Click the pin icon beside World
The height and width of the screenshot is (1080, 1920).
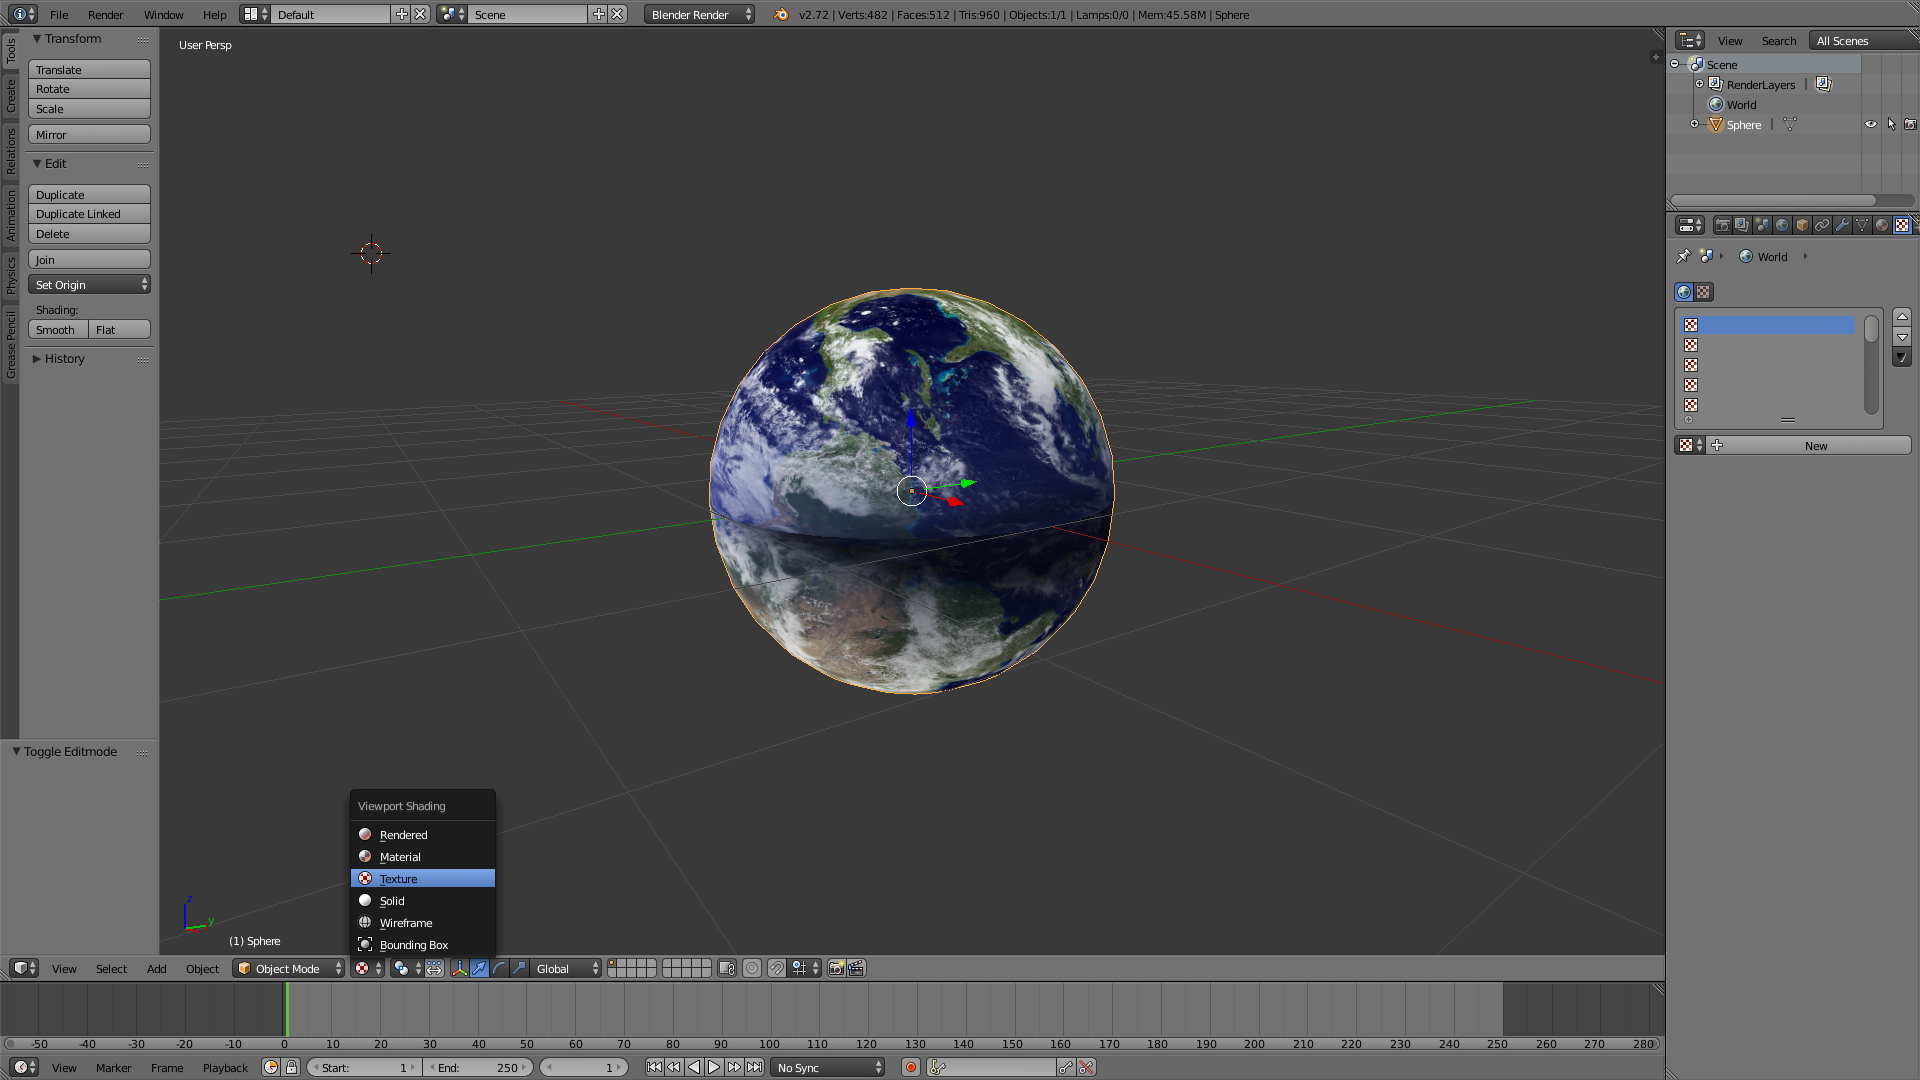(1684, 256)
